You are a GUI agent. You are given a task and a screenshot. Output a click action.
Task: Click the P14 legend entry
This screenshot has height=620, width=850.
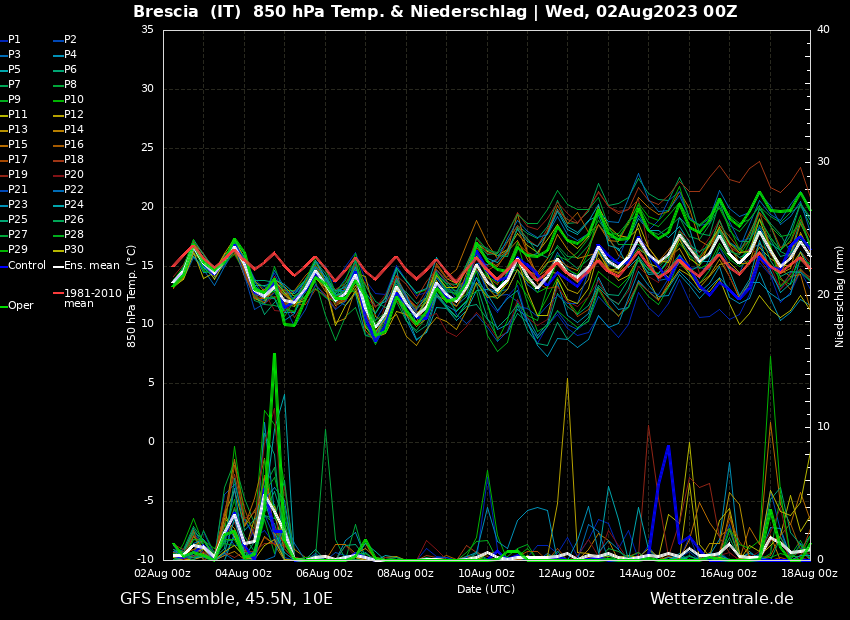(x=68, y=130)
